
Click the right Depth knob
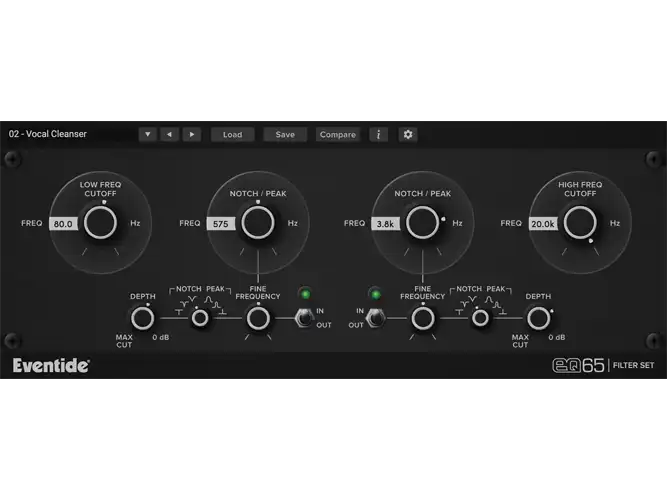point(539,318)
